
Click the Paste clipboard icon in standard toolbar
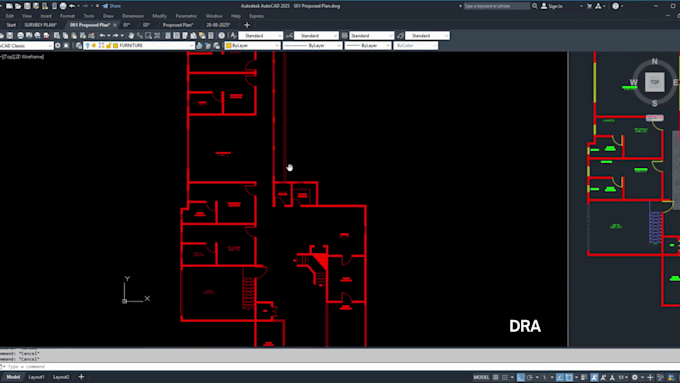pos(74,36)
